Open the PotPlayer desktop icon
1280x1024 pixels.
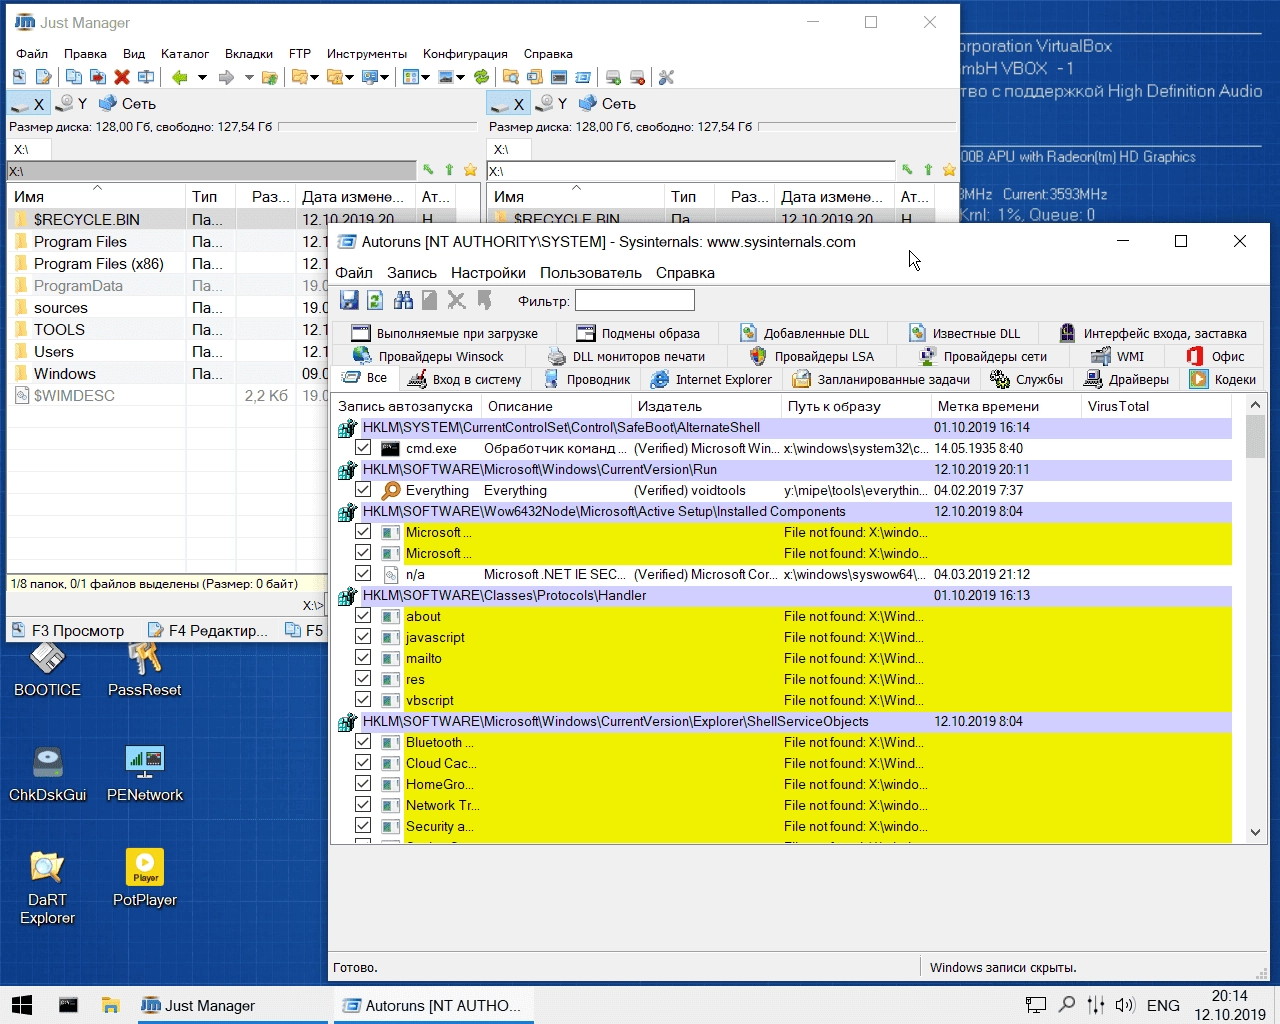click(x=145, y=878)
